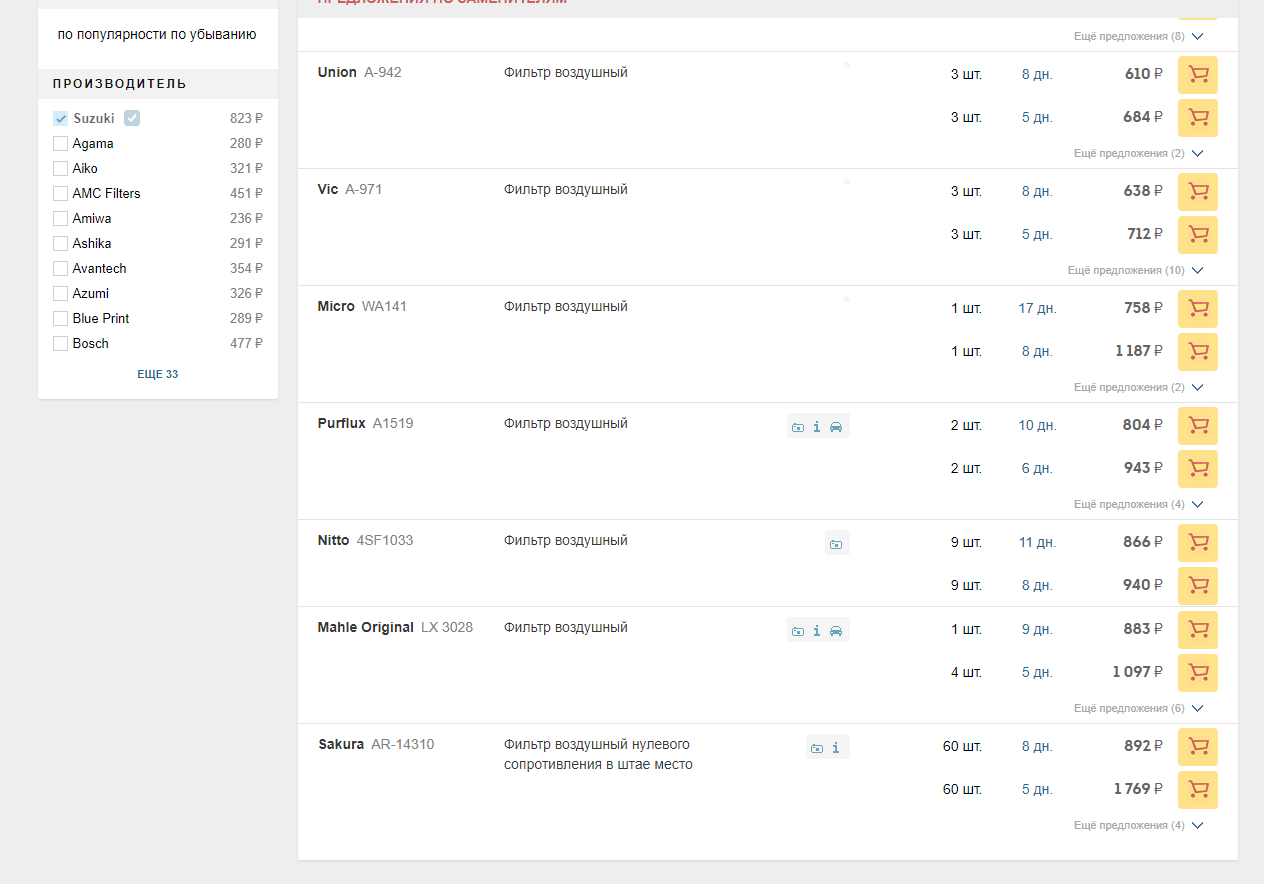
Task: Expand more offers (10) for Vic A-971
Action: tap(1135, 271)
